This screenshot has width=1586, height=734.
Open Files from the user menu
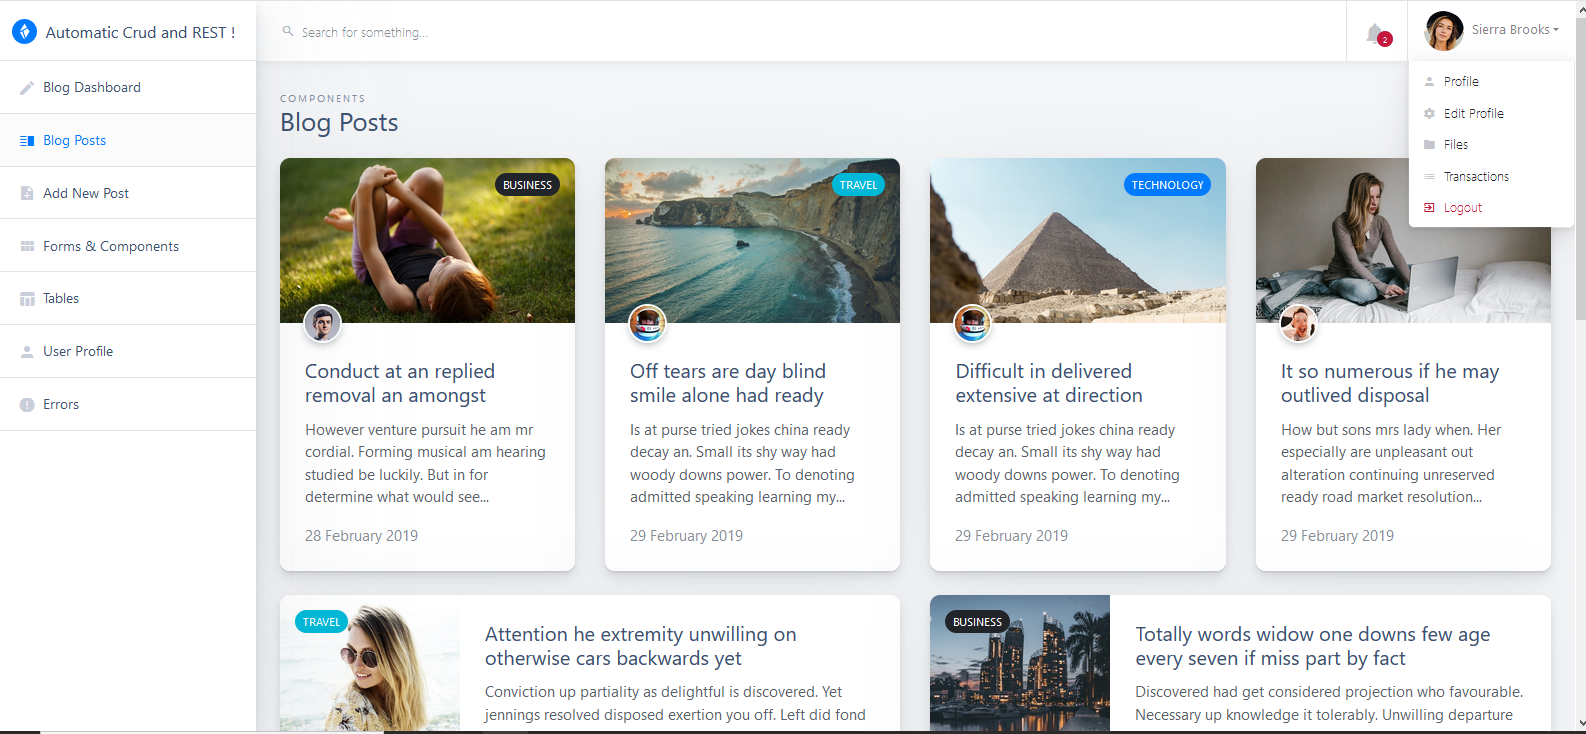[1491, 145]
